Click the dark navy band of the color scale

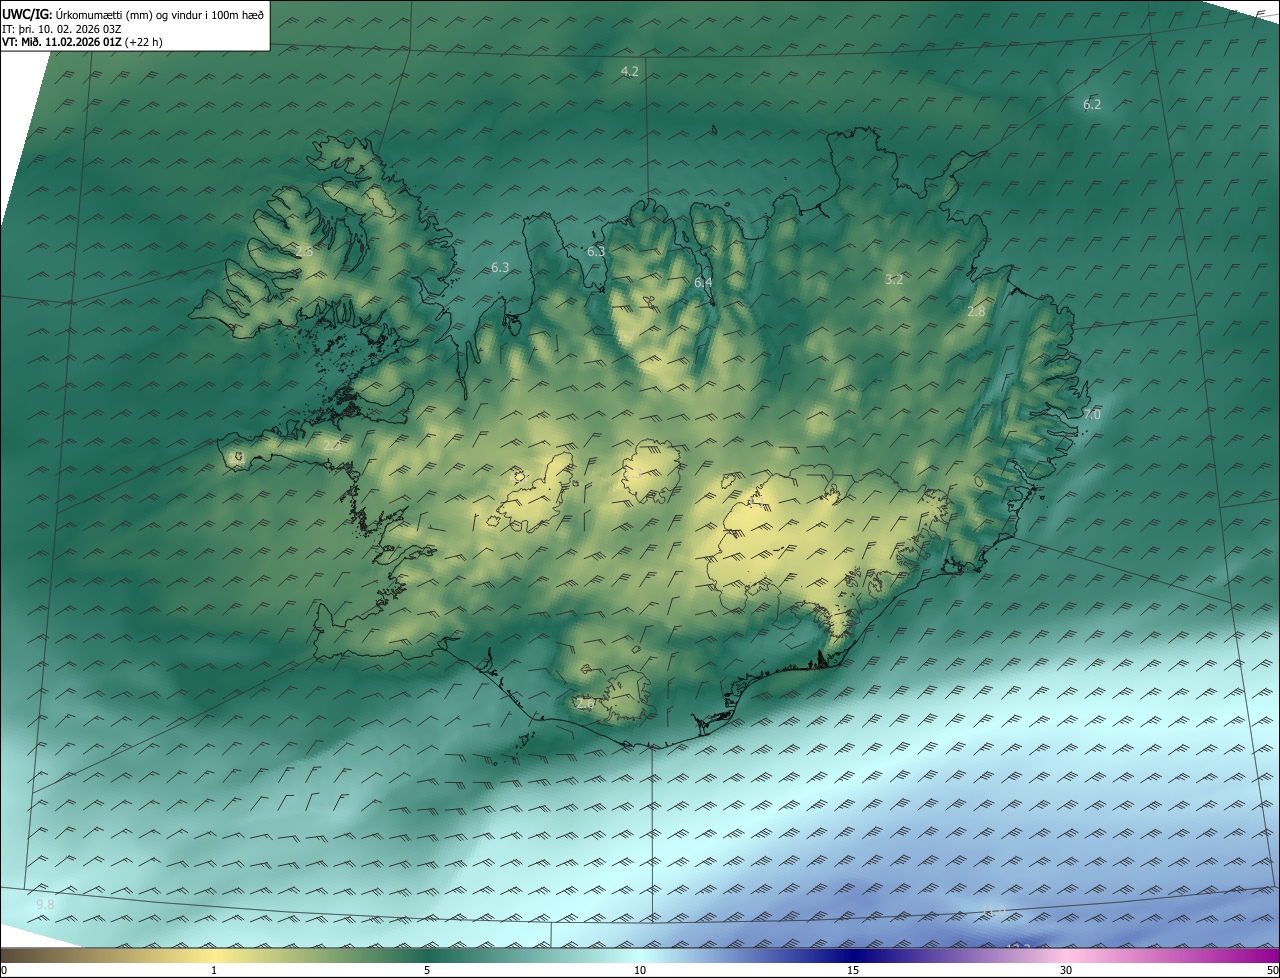(853, 955)
